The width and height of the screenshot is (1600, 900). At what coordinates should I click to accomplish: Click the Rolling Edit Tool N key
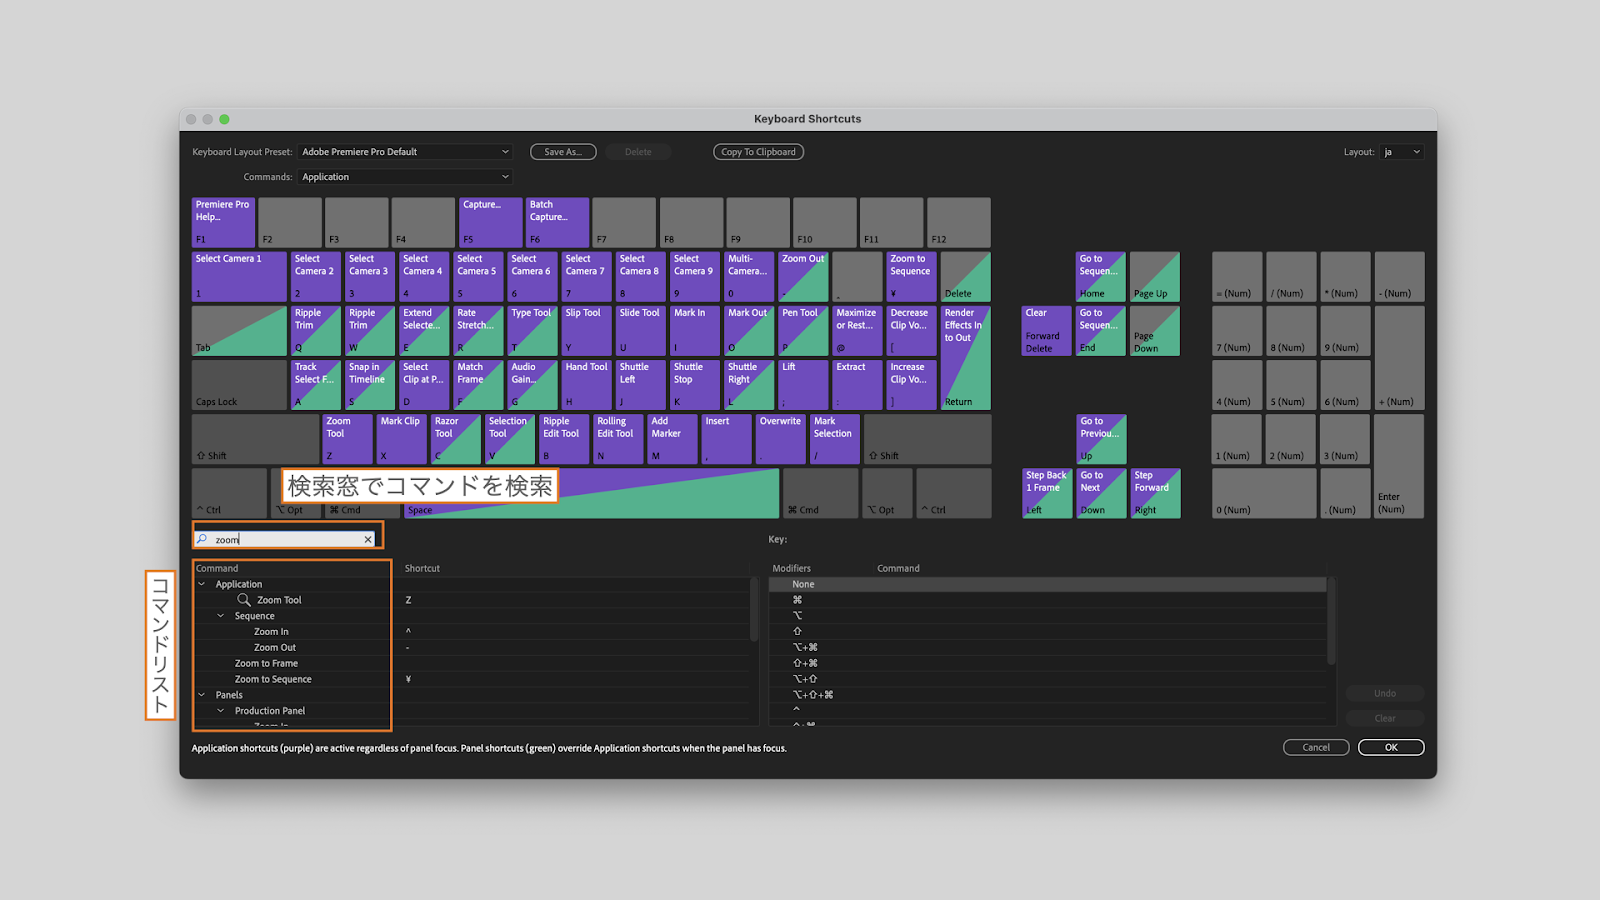[x=618, y=439]
